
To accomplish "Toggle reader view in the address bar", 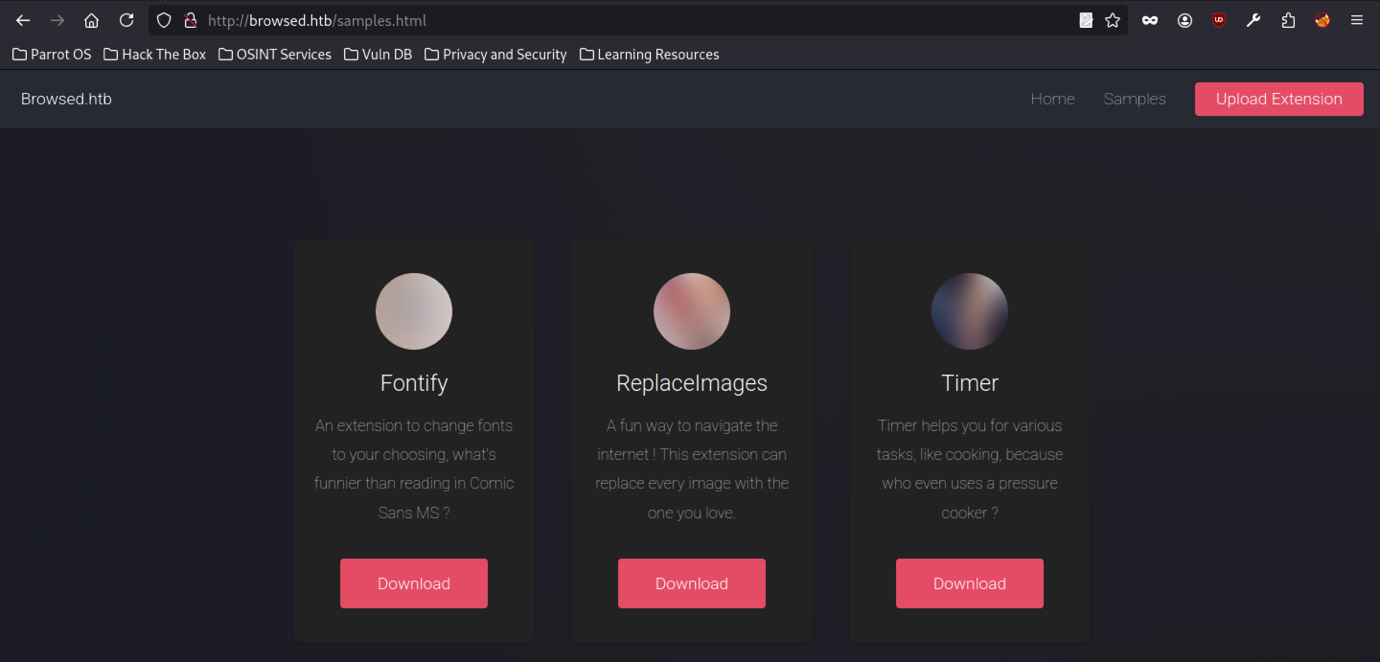I will [1086, 20].
